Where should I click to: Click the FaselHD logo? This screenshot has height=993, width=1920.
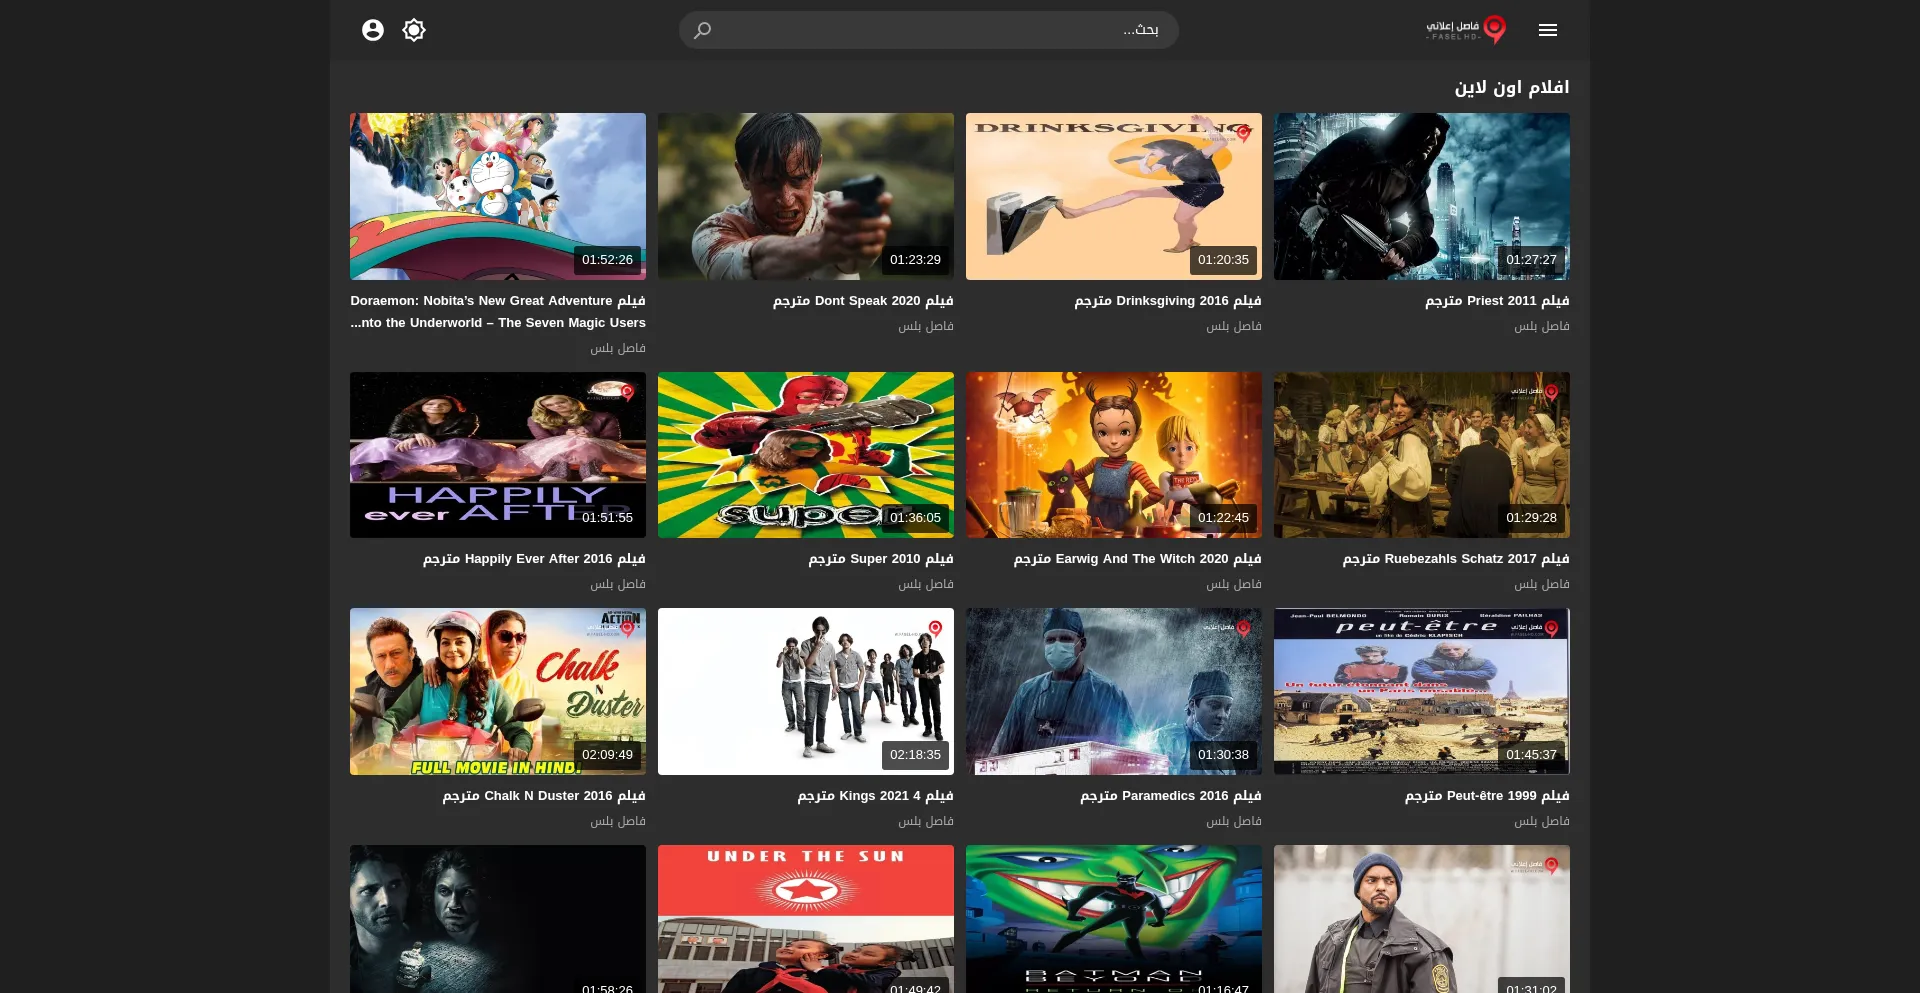1466,30
